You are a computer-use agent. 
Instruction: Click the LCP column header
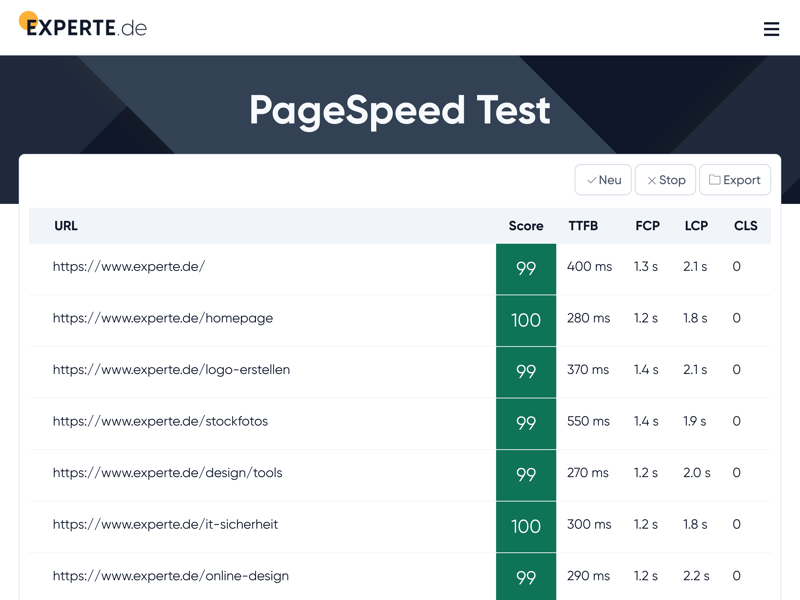tap(696, 226)
